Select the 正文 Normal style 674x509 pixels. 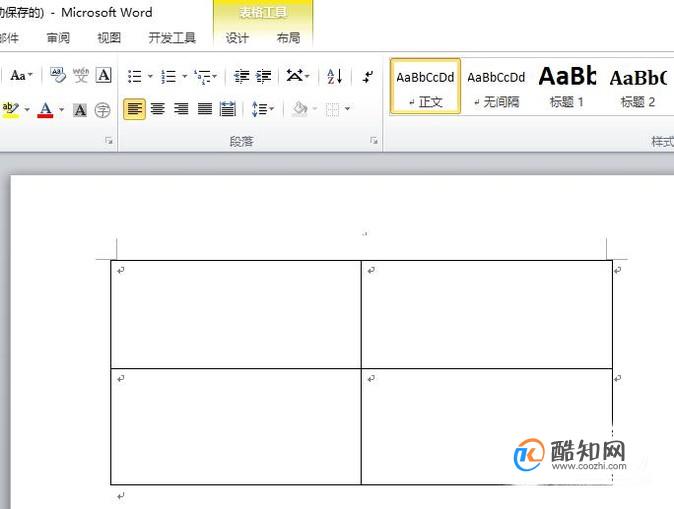tap(425, 86)
